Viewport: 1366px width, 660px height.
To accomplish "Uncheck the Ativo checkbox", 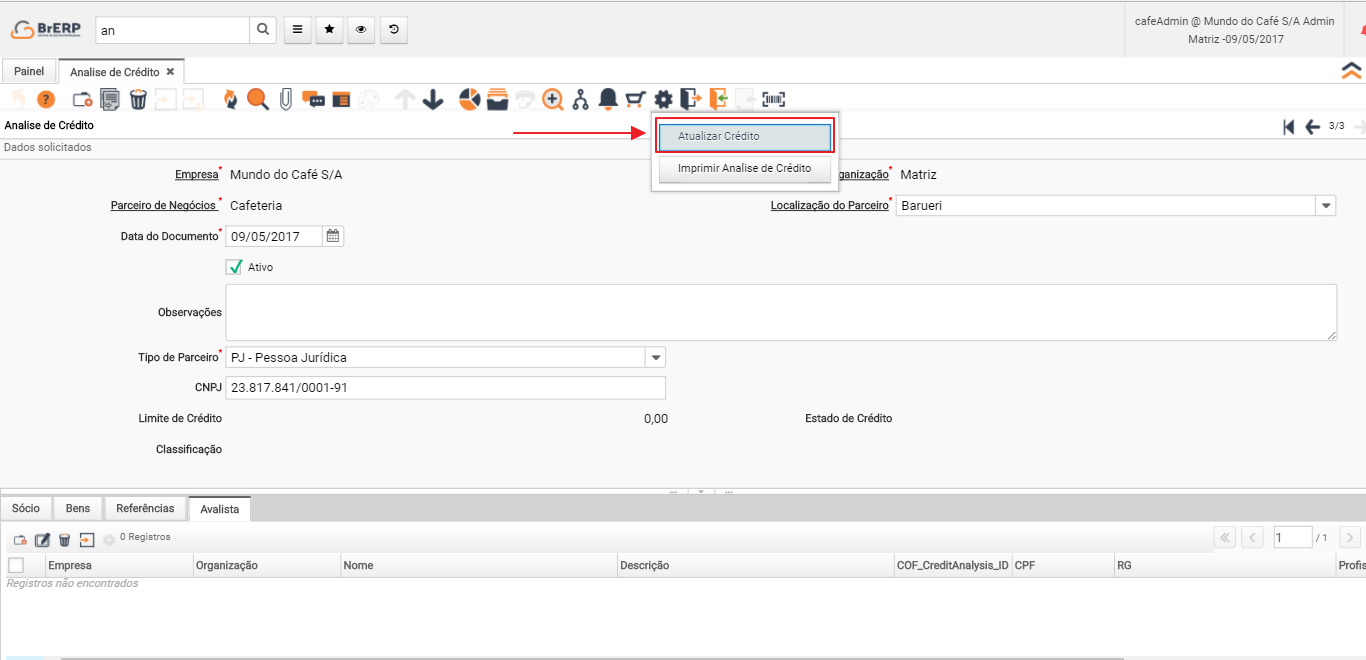I will [235, 267].
